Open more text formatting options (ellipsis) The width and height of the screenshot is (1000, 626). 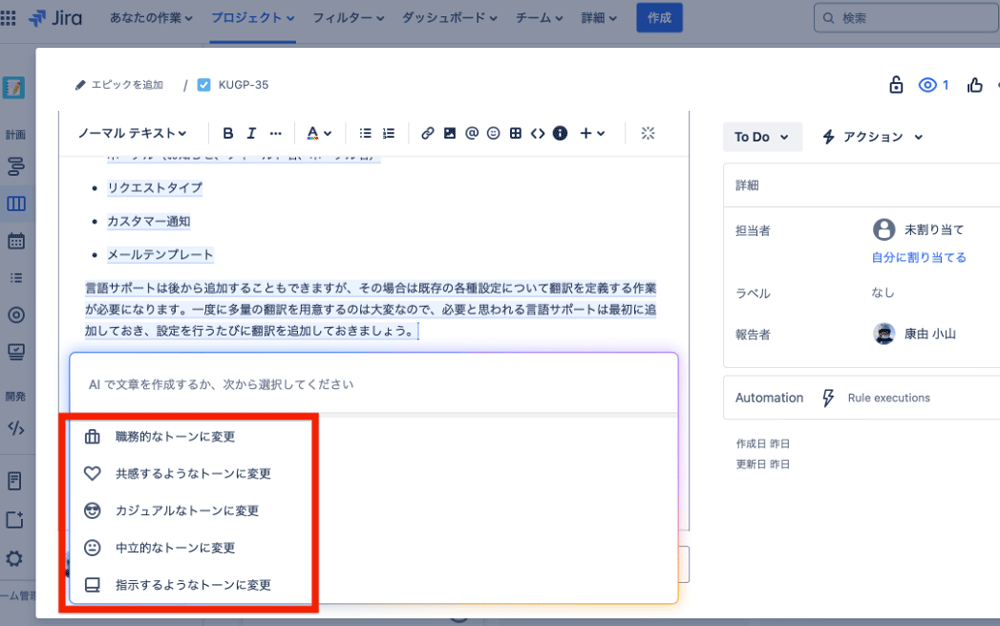276,133
